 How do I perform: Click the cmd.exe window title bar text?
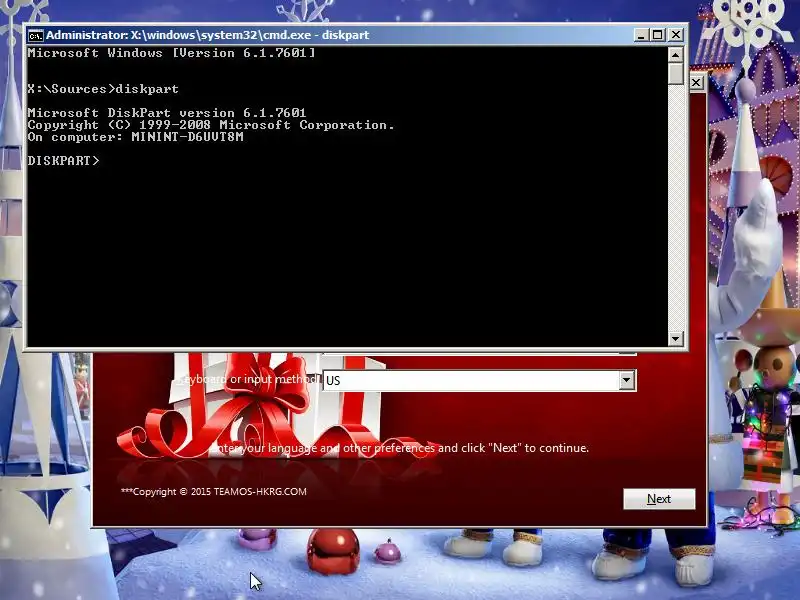click(208, 35)
